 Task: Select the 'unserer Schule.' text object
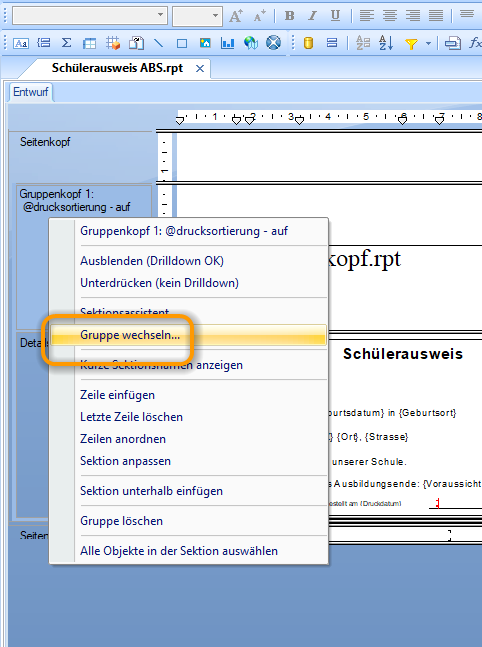(369, 462)
